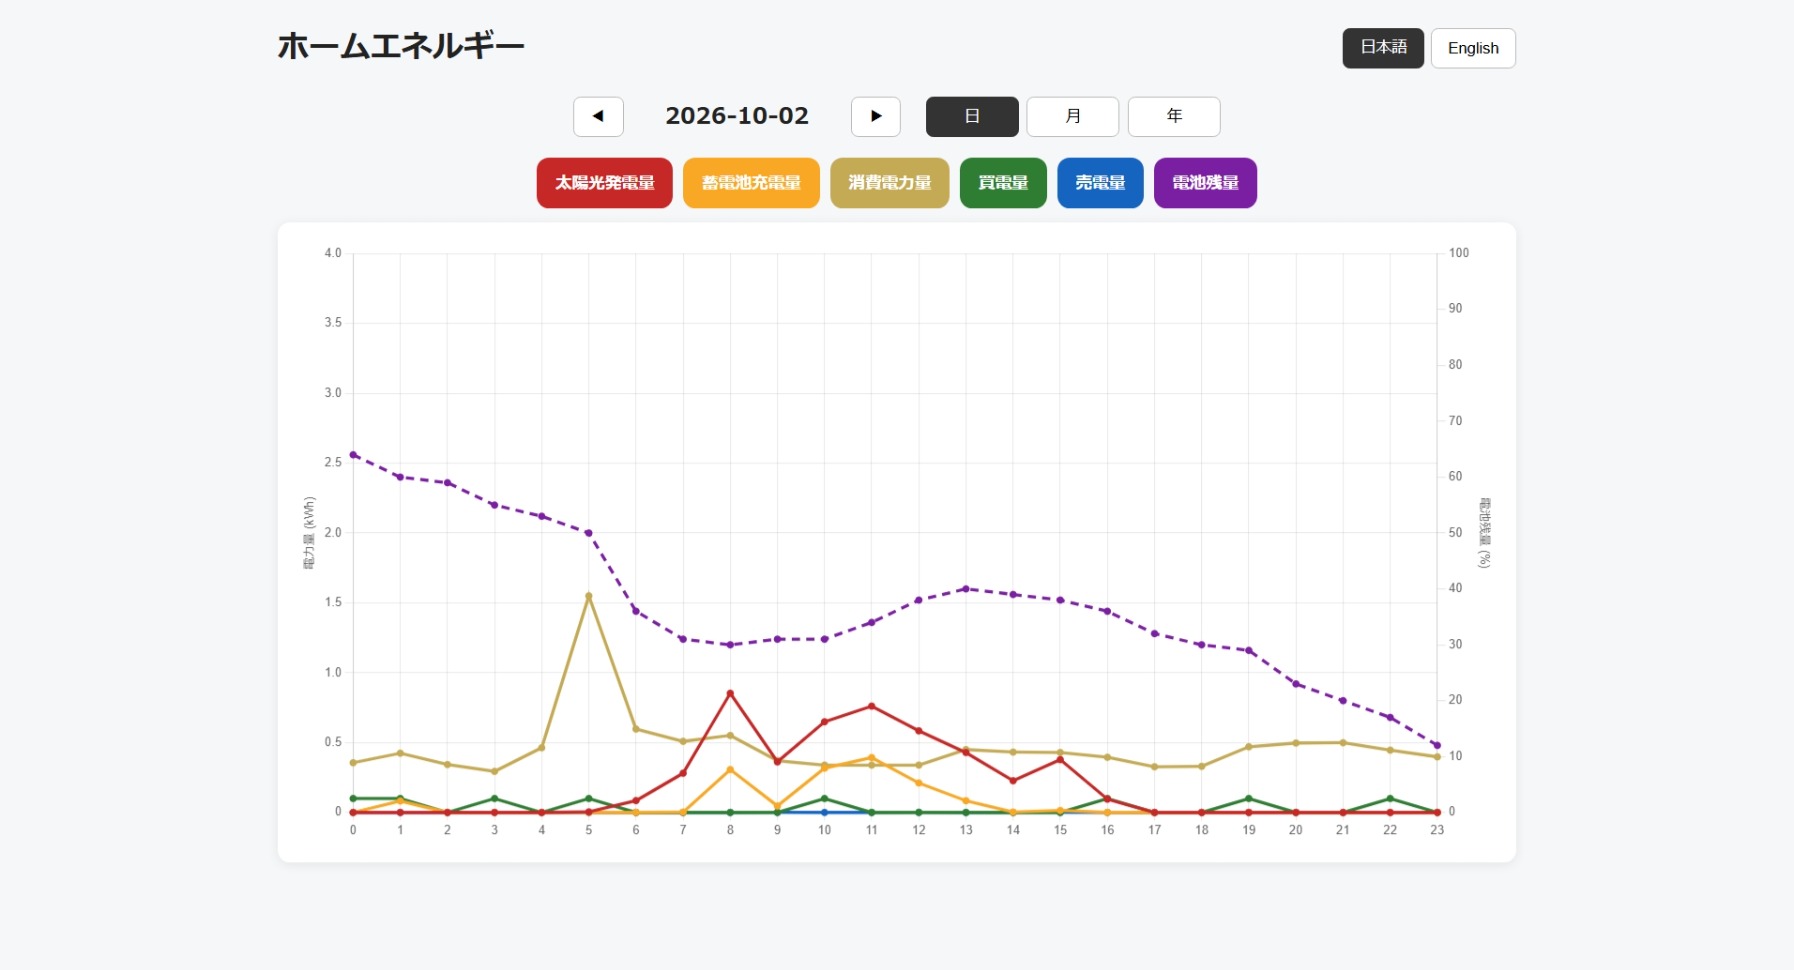Switch language to 日本語
The height and width of the screenshot is (970, 1794).
point(1383,48)
